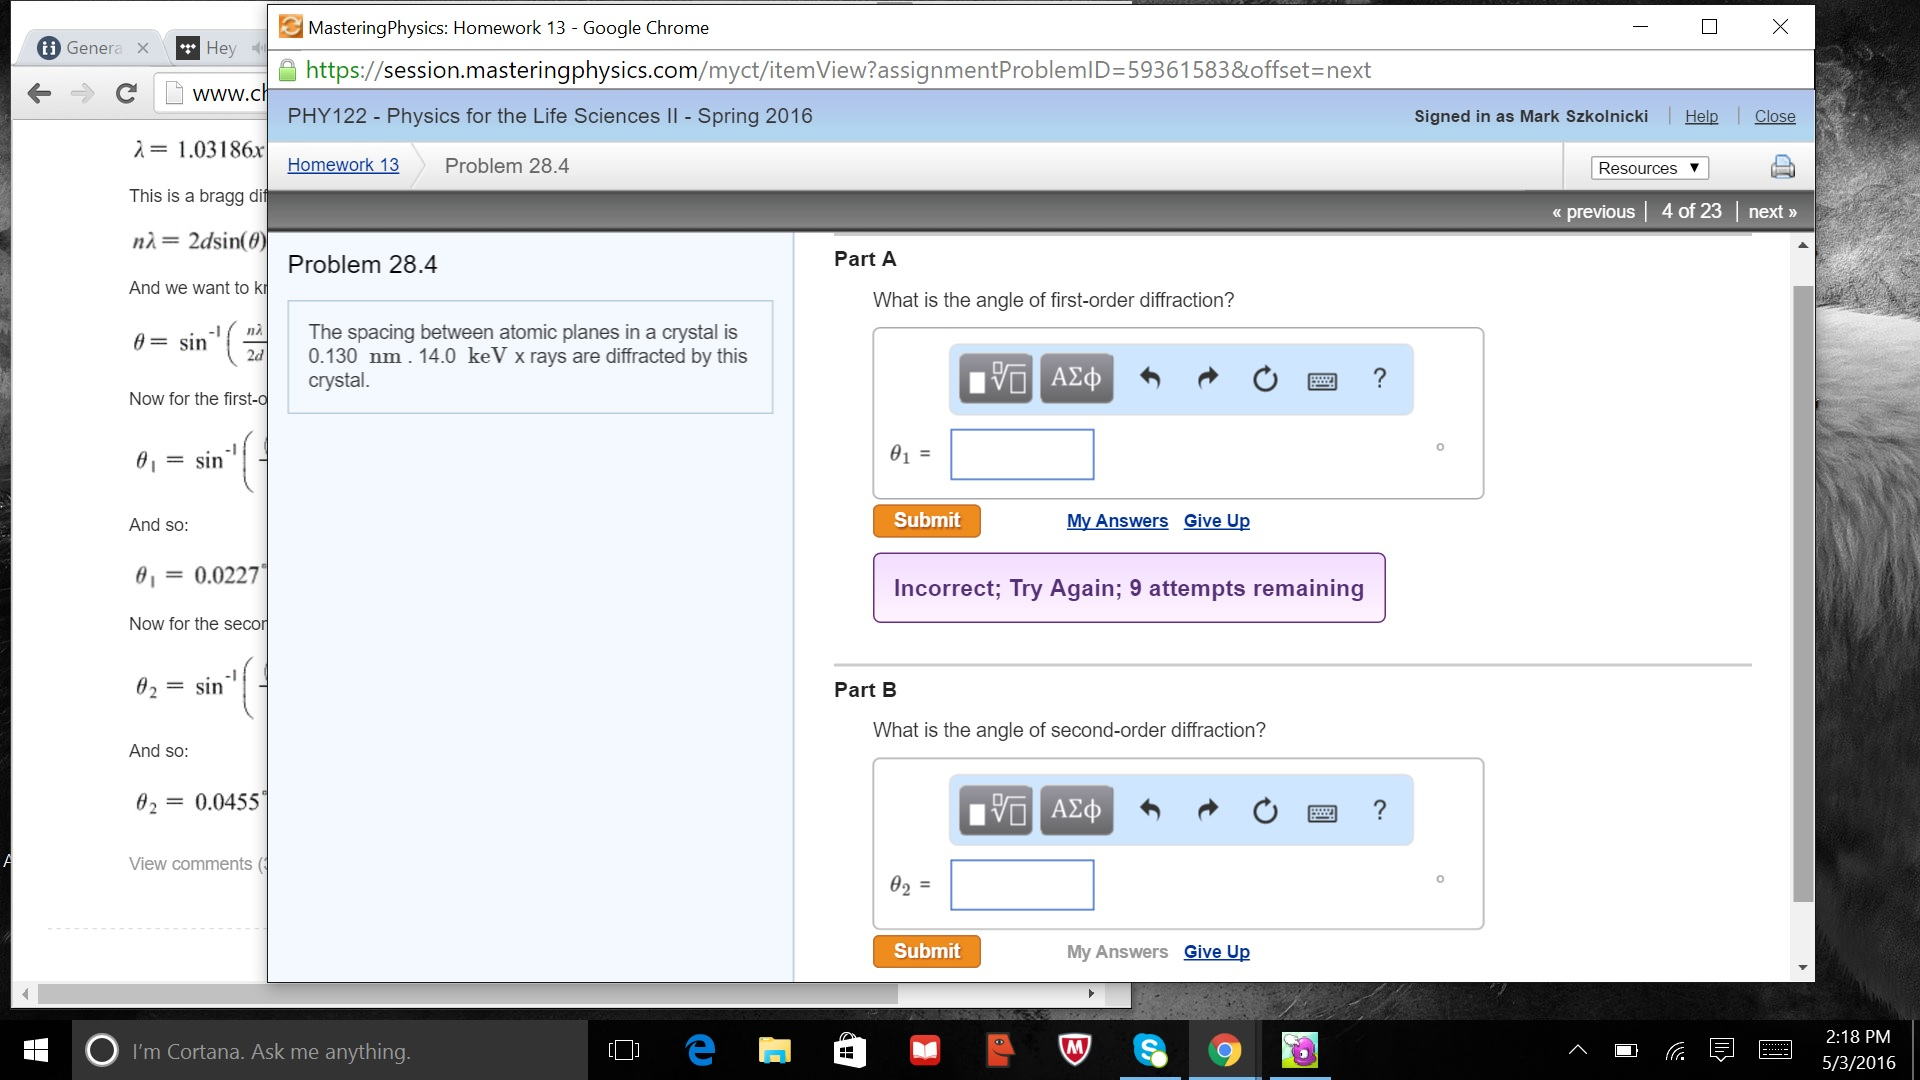Go to the next problem
This screenshot has height=1080, width=1920.
click(1772, 212)
